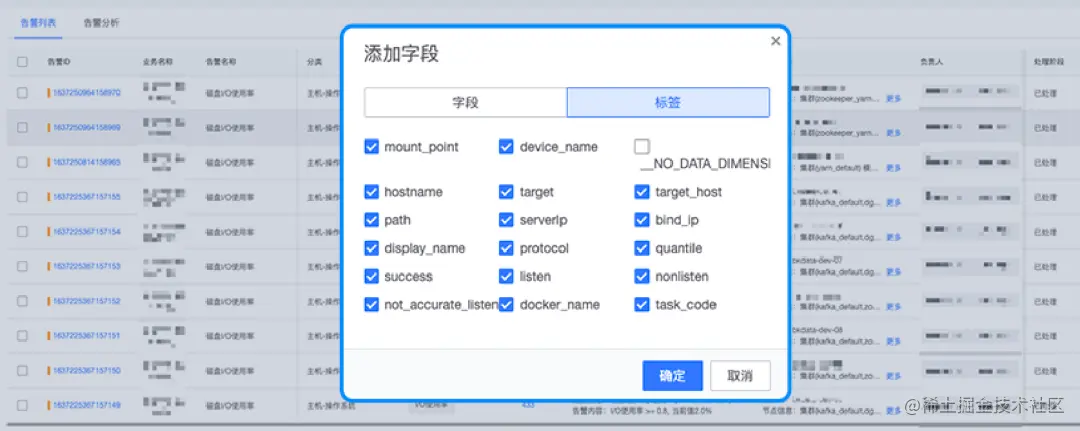Select row checkbox for alarm 1637250964158969

pyautogui.click(x=23, y=127)
